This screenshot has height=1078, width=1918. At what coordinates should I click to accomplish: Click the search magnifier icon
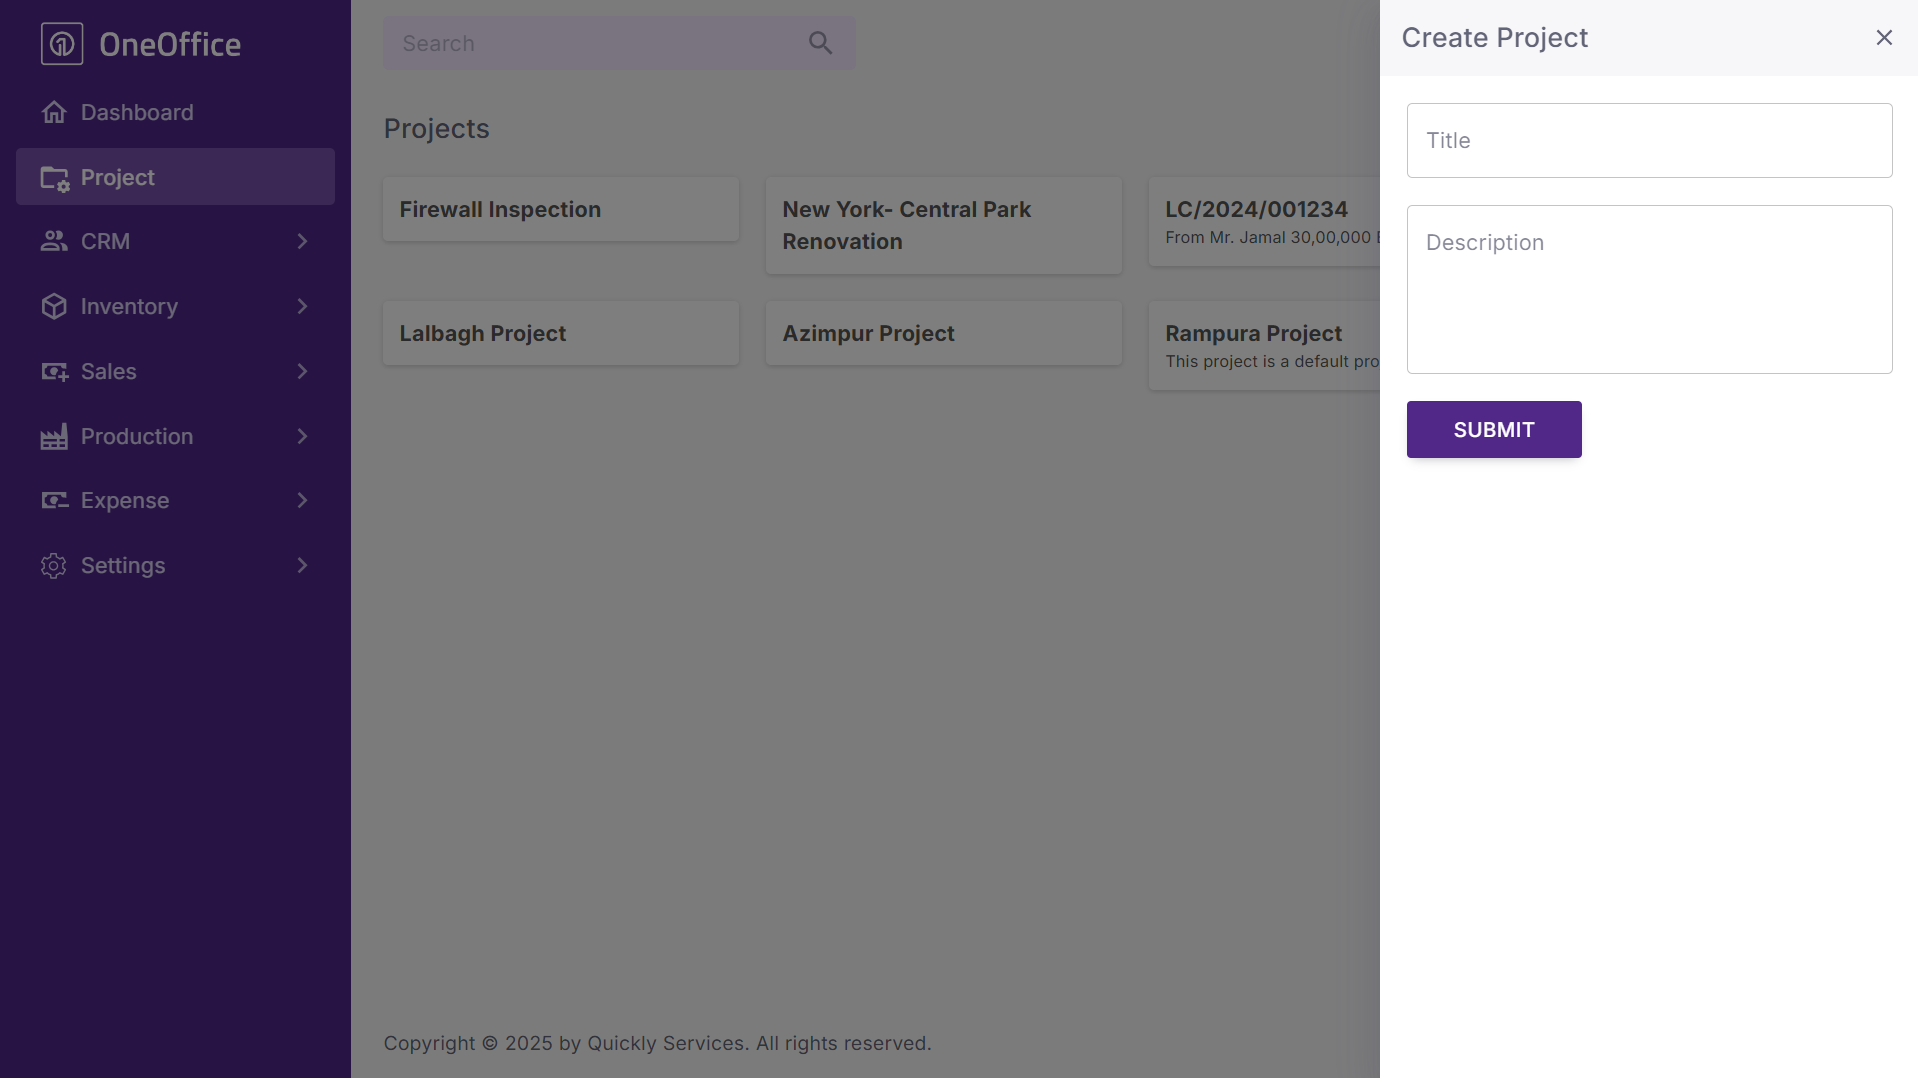(820, 43)
